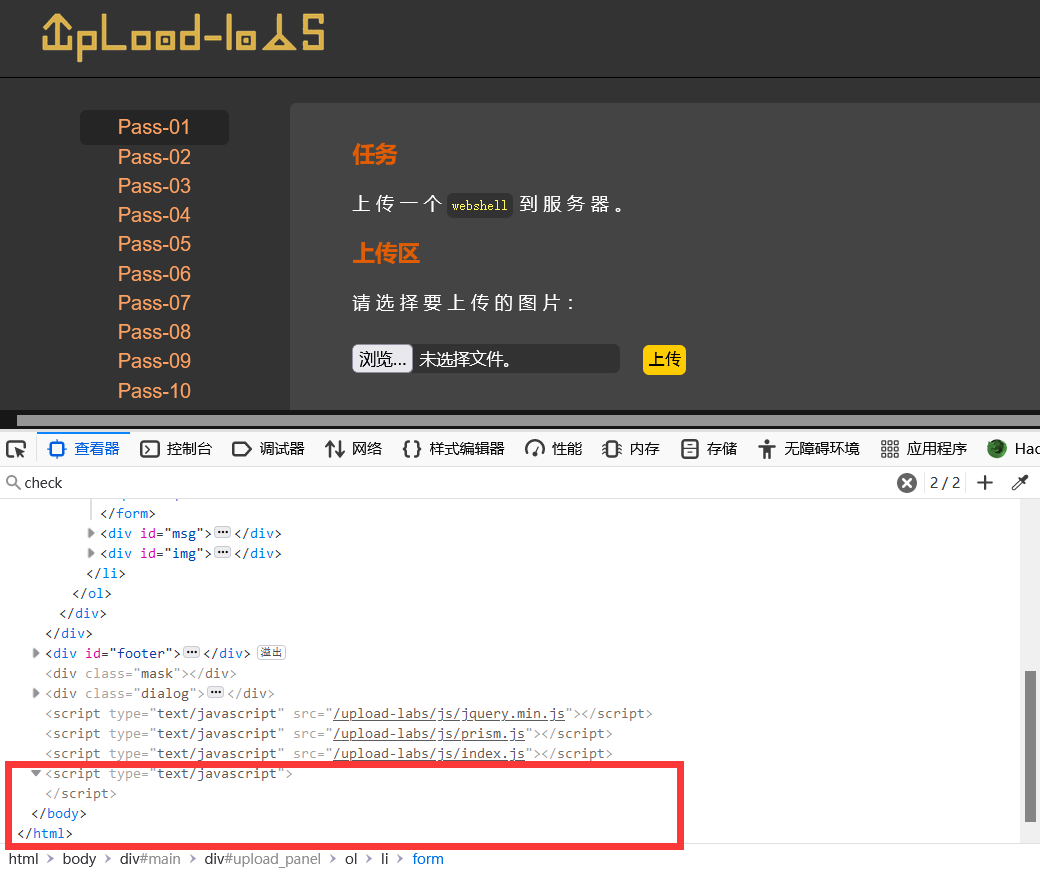This screenshot has height=870, width=1040.
Task: Select the div class="mask" node
Action: pos(141,673)
